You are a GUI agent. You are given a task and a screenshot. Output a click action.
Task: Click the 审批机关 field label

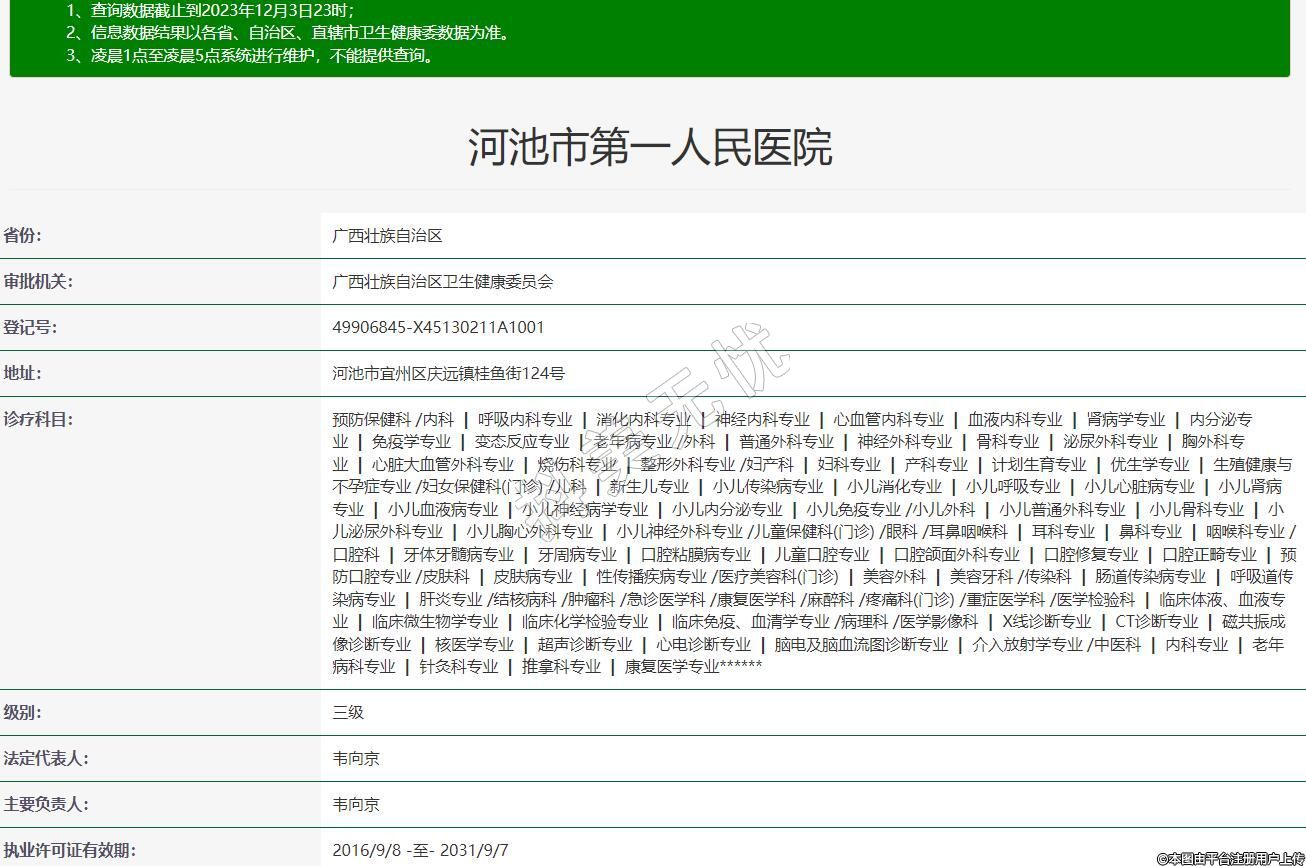tap(38, 282)
